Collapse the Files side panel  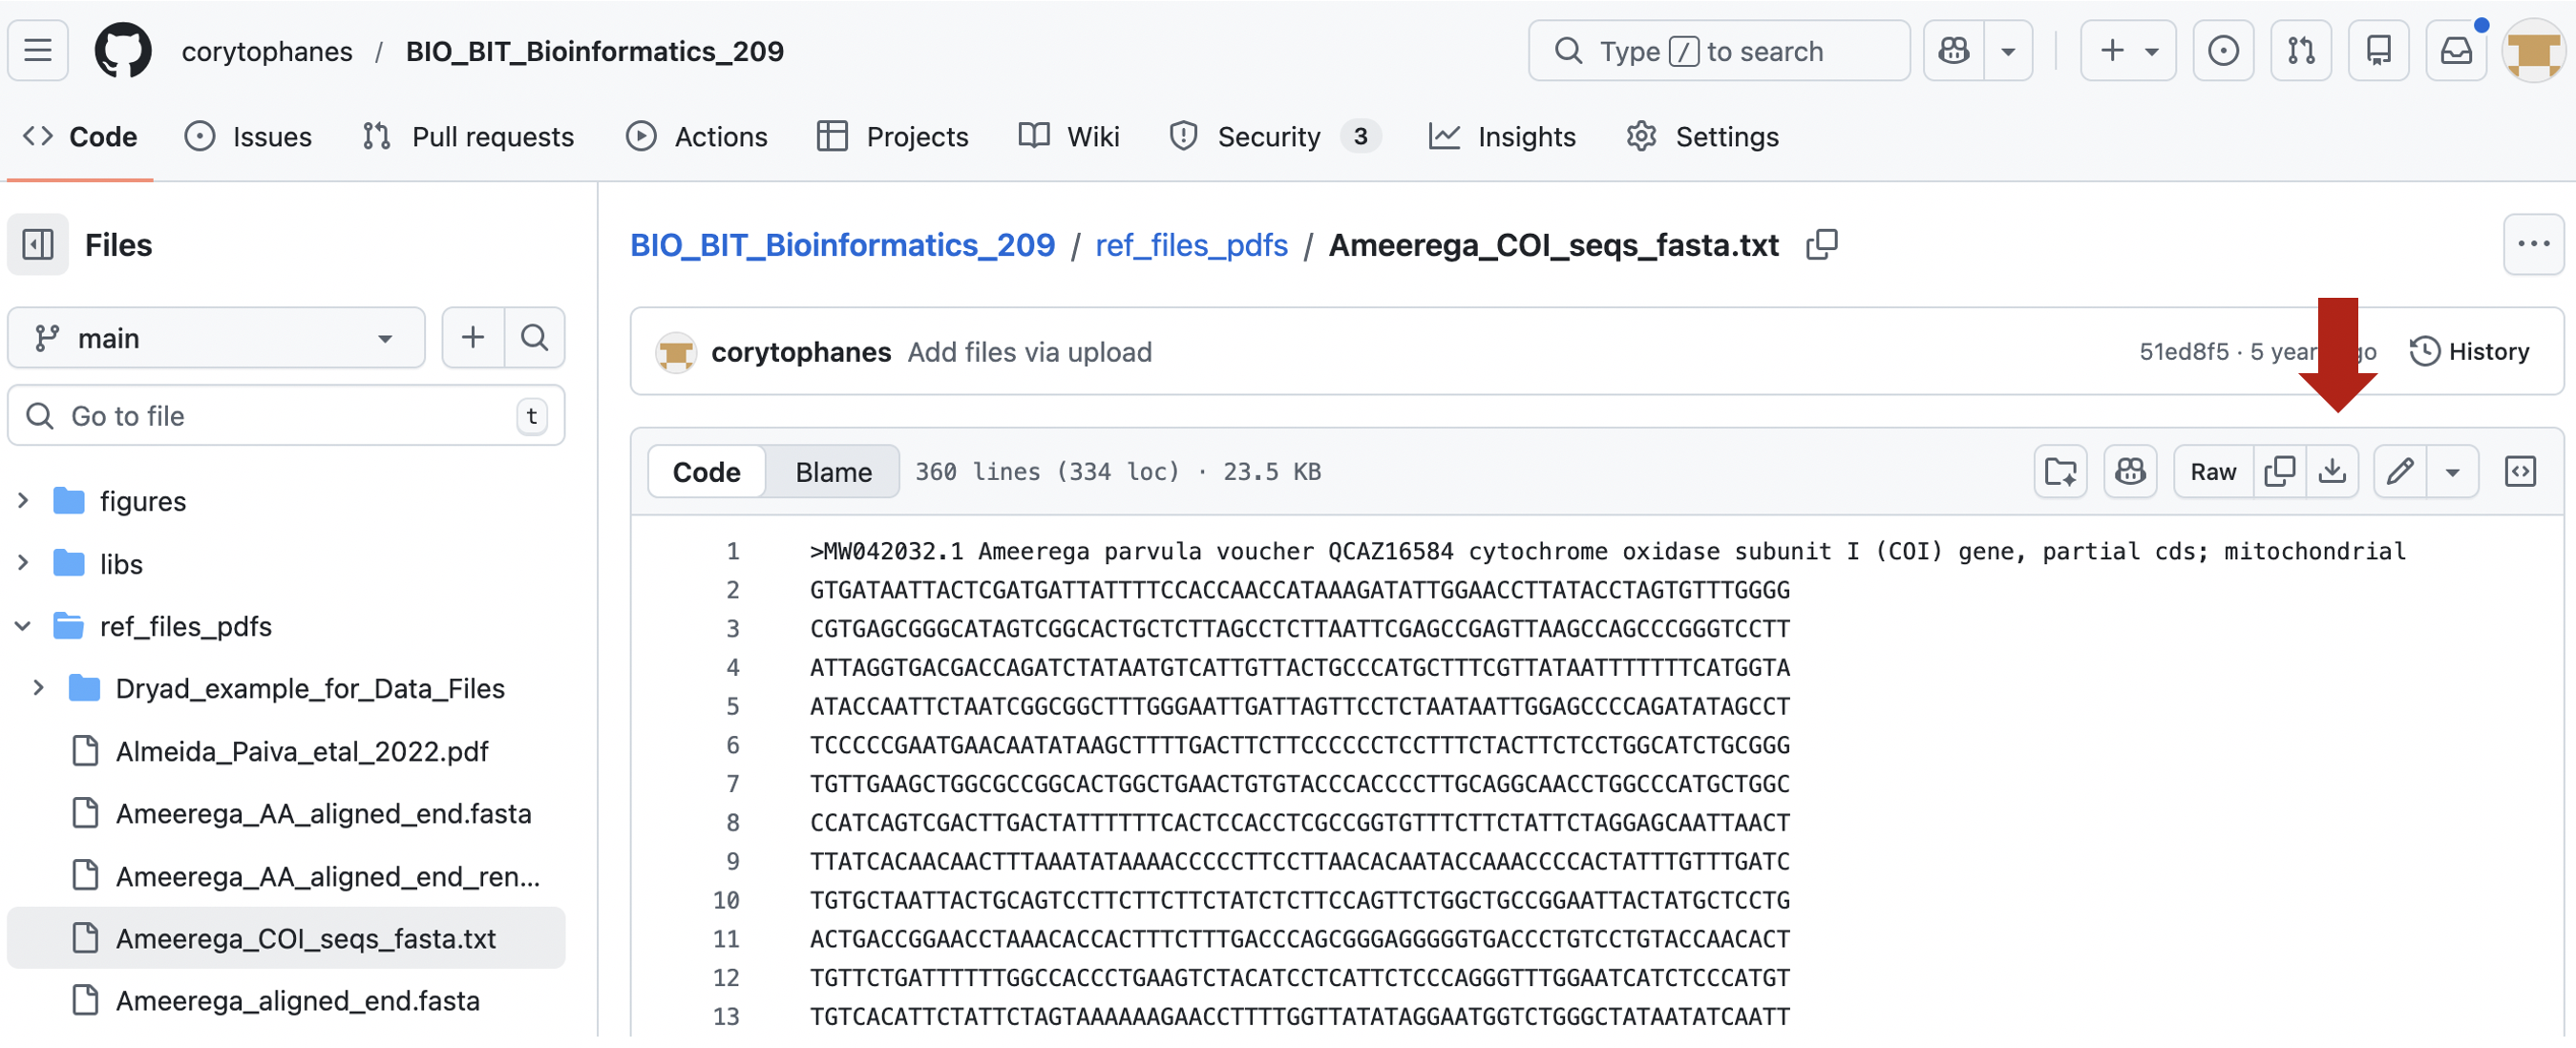pos(38,245)
